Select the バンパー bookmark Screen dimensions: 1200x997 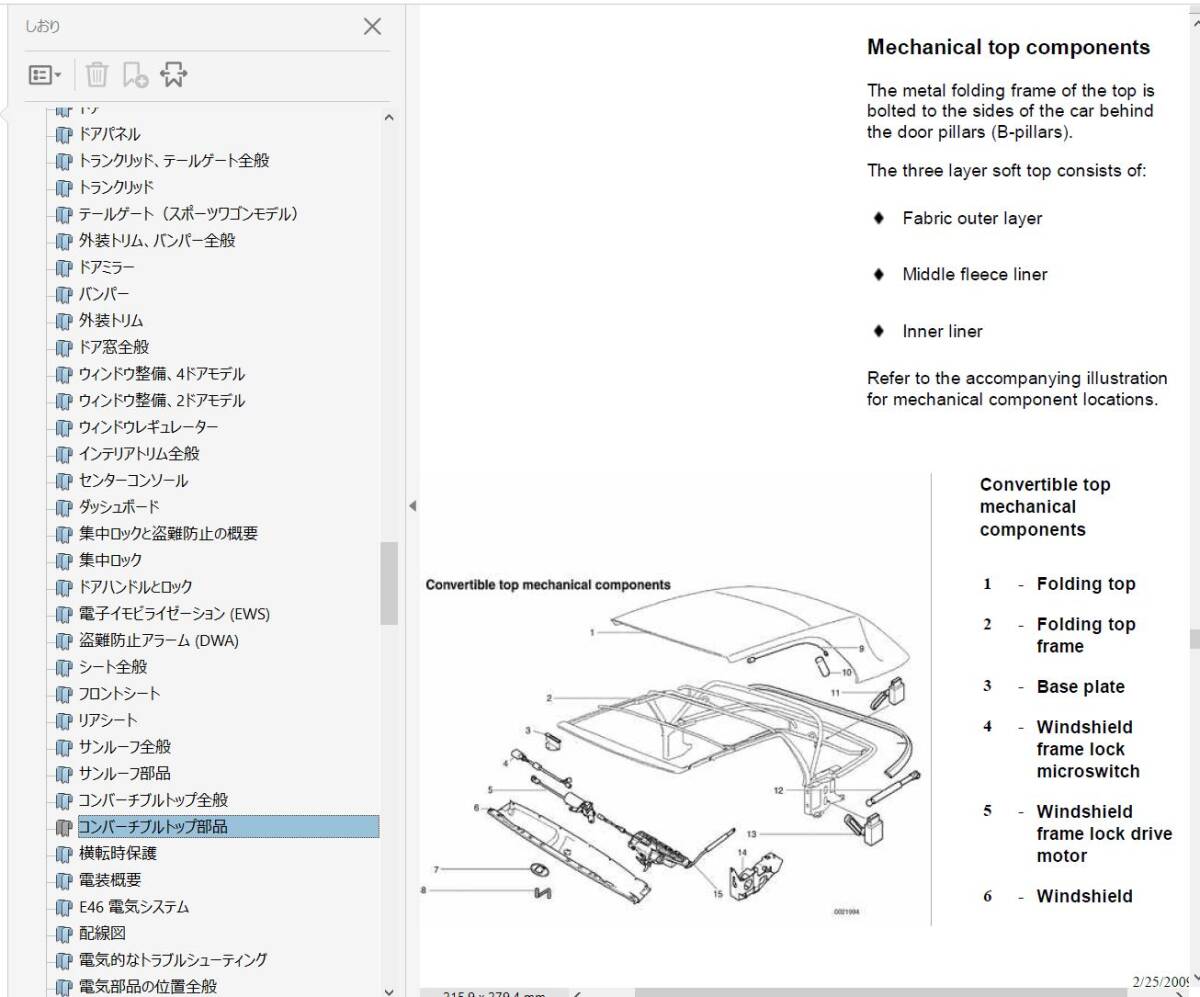tap(104, 294)
